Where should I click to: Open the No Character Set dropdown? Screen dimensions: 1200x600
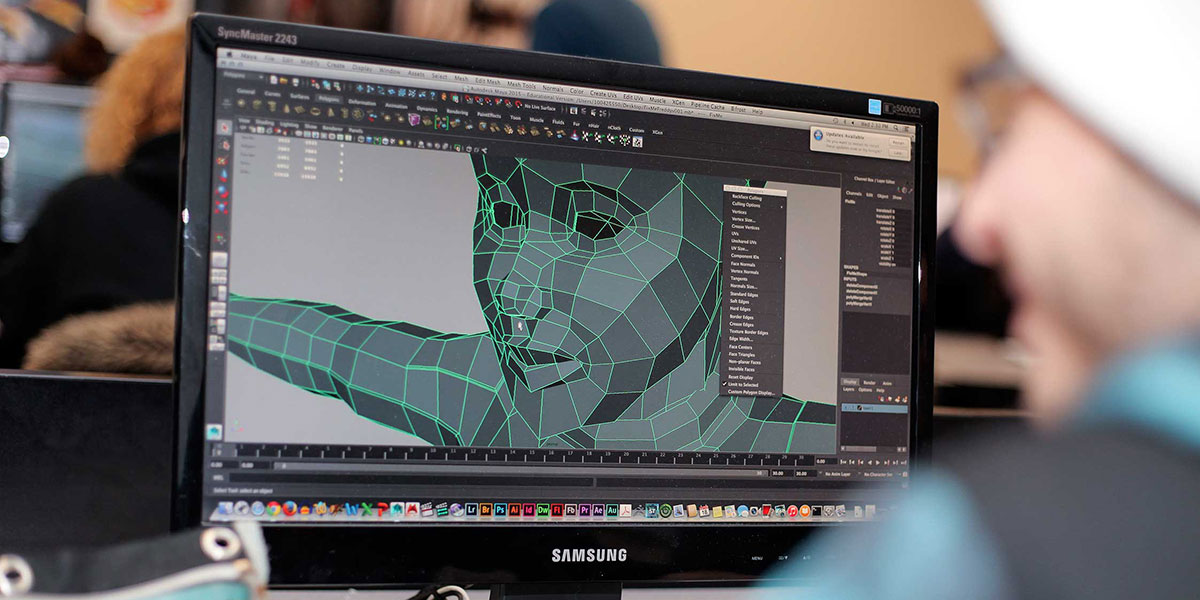coord(880,472)
